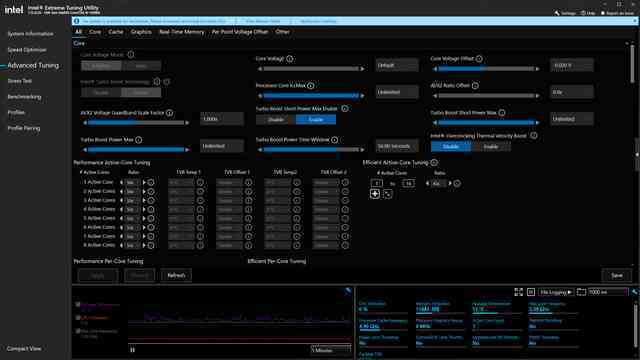Open Benchmarking in the sidebar

click(24, 97)
